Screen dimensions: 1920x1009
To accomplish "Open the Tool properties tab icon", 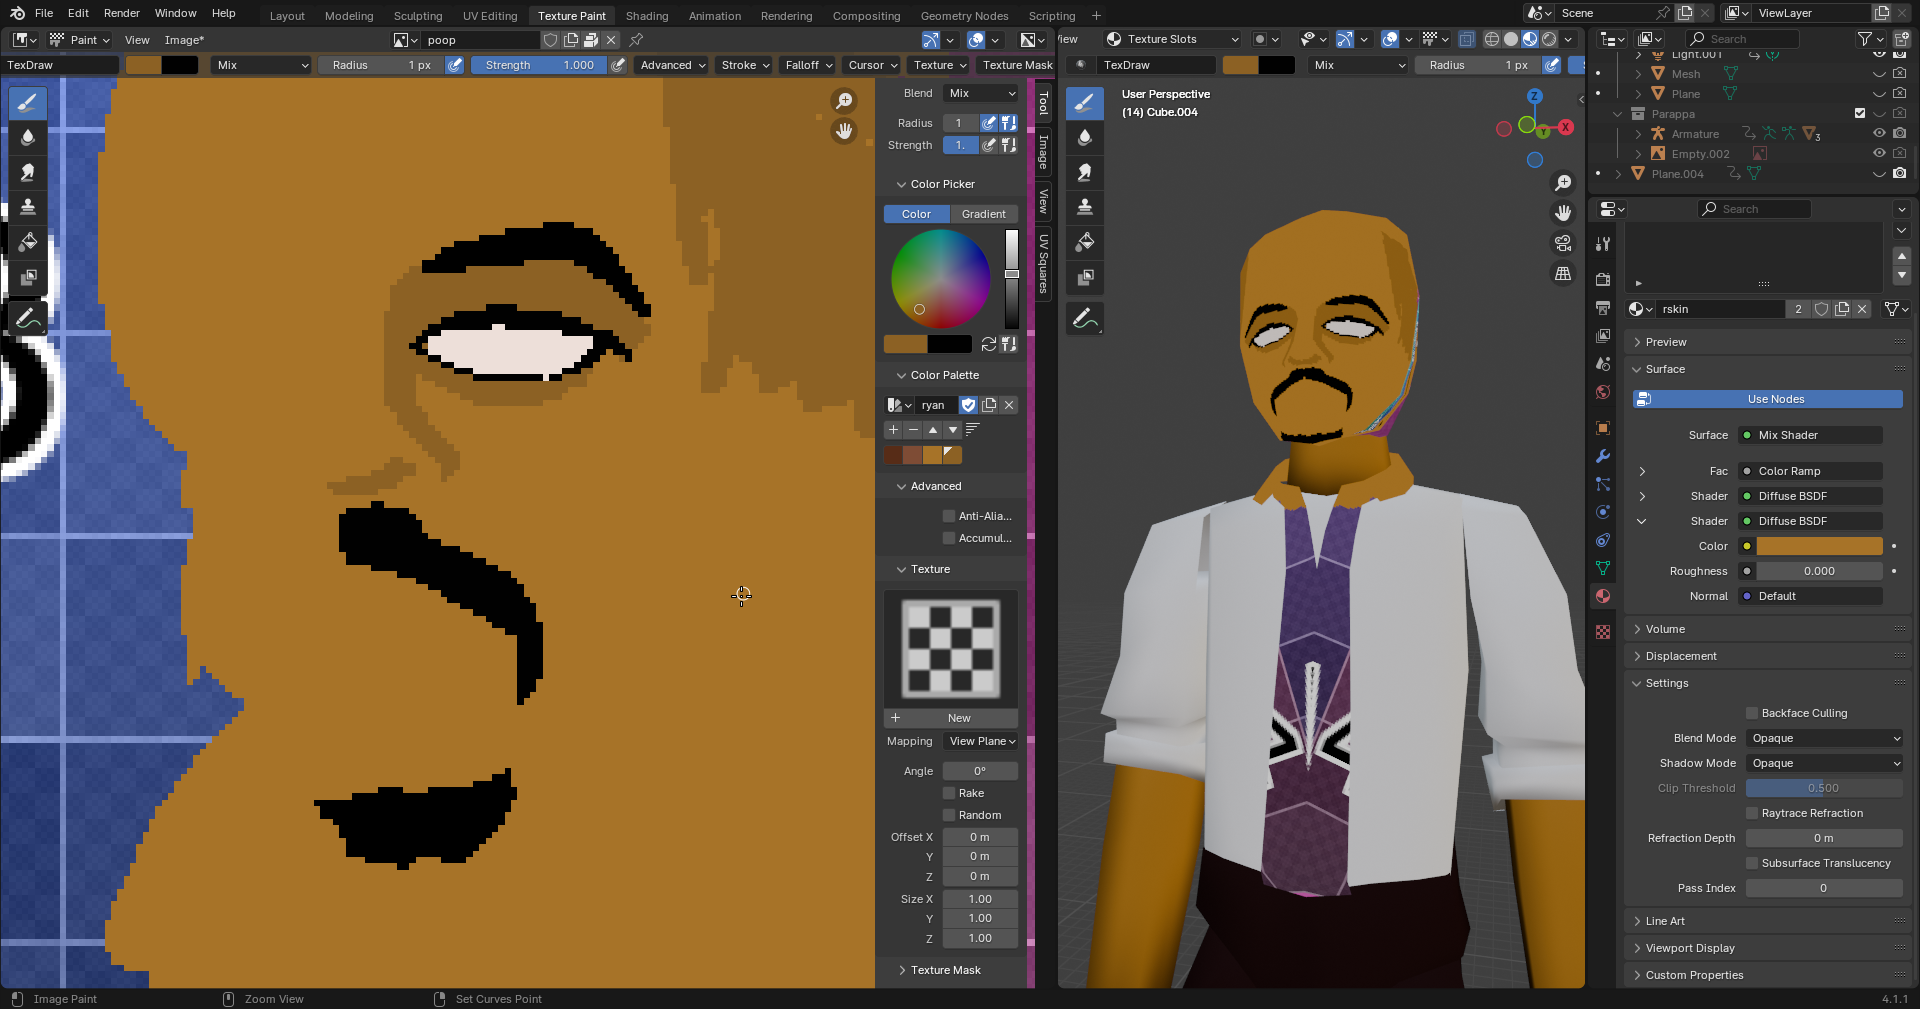I will point(1603,244).
